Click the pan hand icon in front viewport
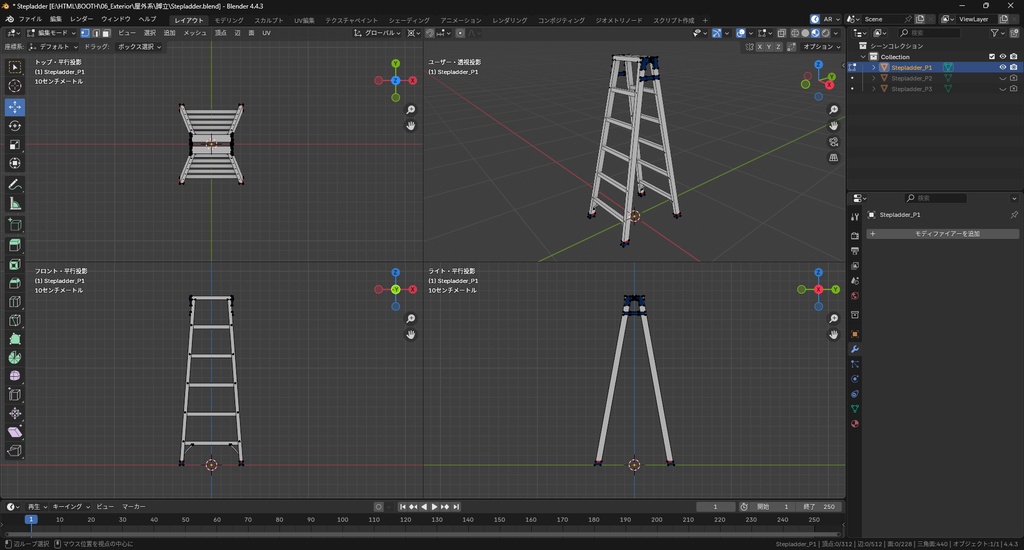Image resolution: width=1024 pixels, height=550 pixels. click(411, 335)
